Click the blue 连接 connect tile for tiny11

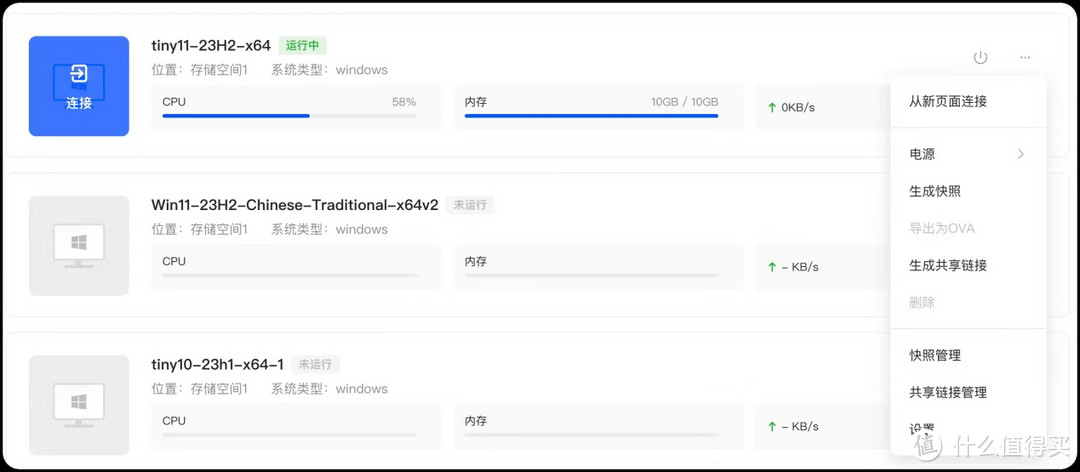(x=79, y=86)
